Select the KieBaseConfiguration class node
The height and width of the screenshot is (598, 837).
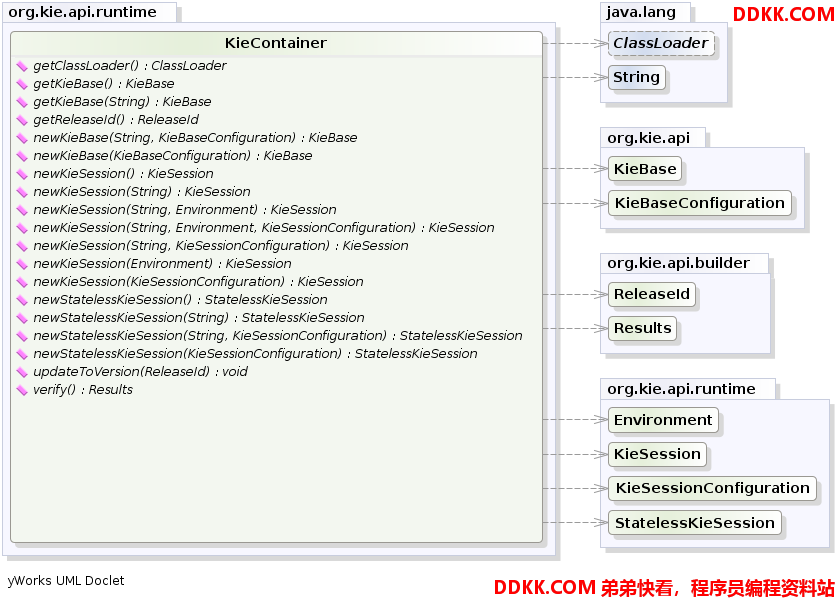pos(699,203)
